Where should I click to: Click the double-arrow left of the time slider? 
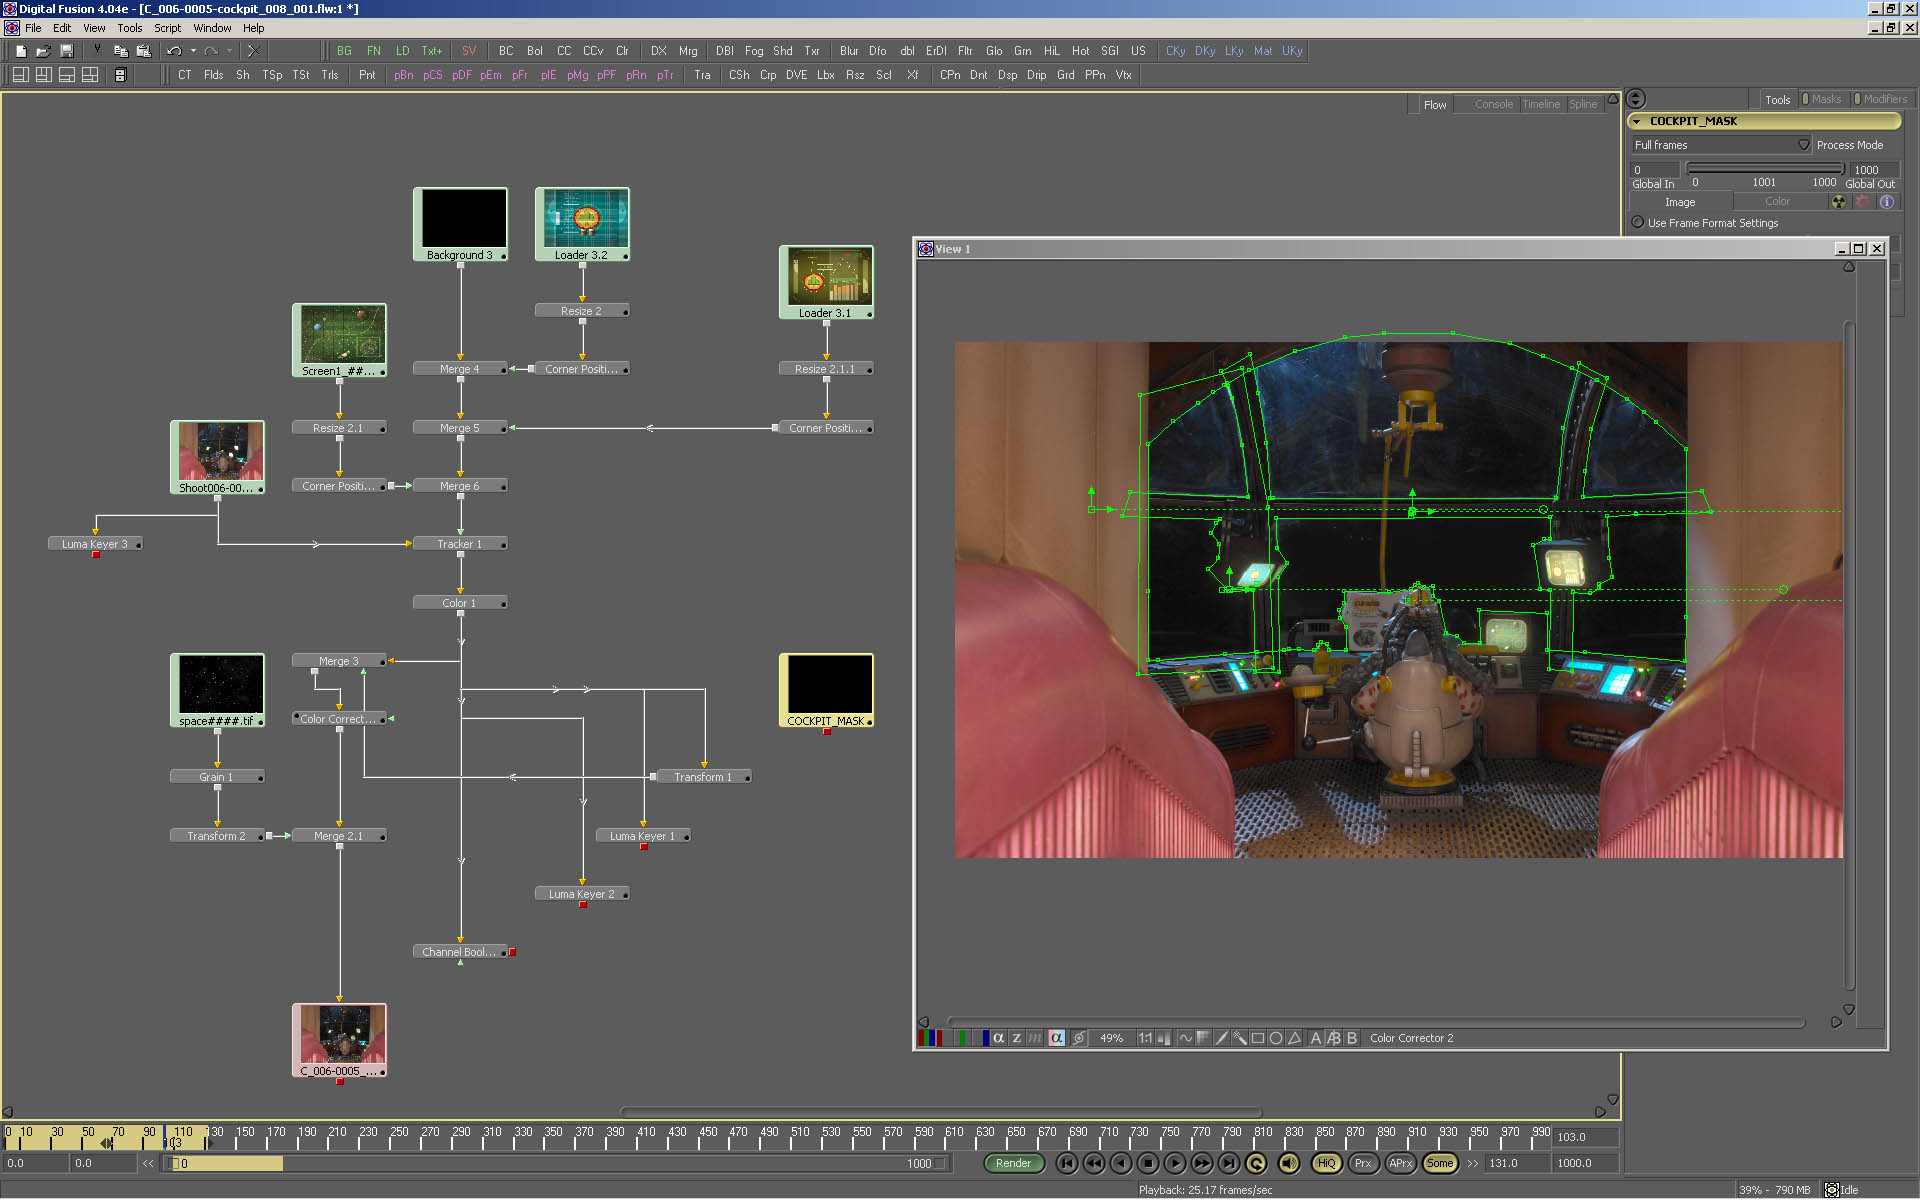click(x=148, y=1163)
